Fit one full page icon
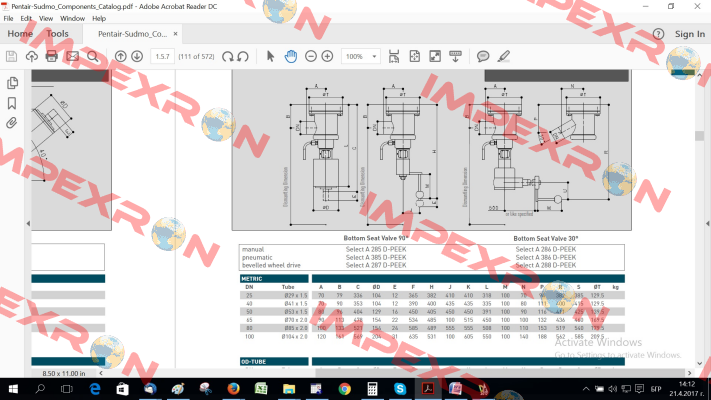This screenshot has width=711, height=400. pos(414,56)
